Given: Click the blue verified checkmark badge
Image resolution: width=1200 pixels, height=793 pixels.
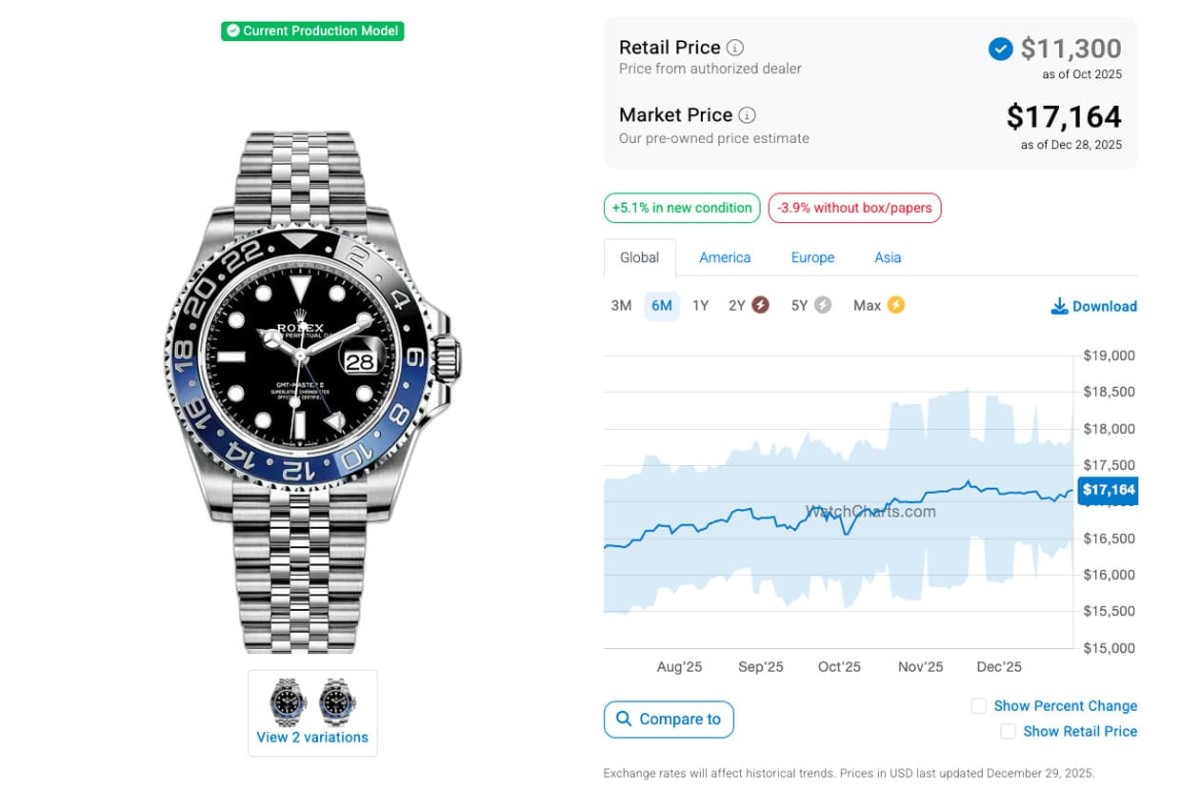Looking at the screenshot, I should click(x=1000, y=48).
